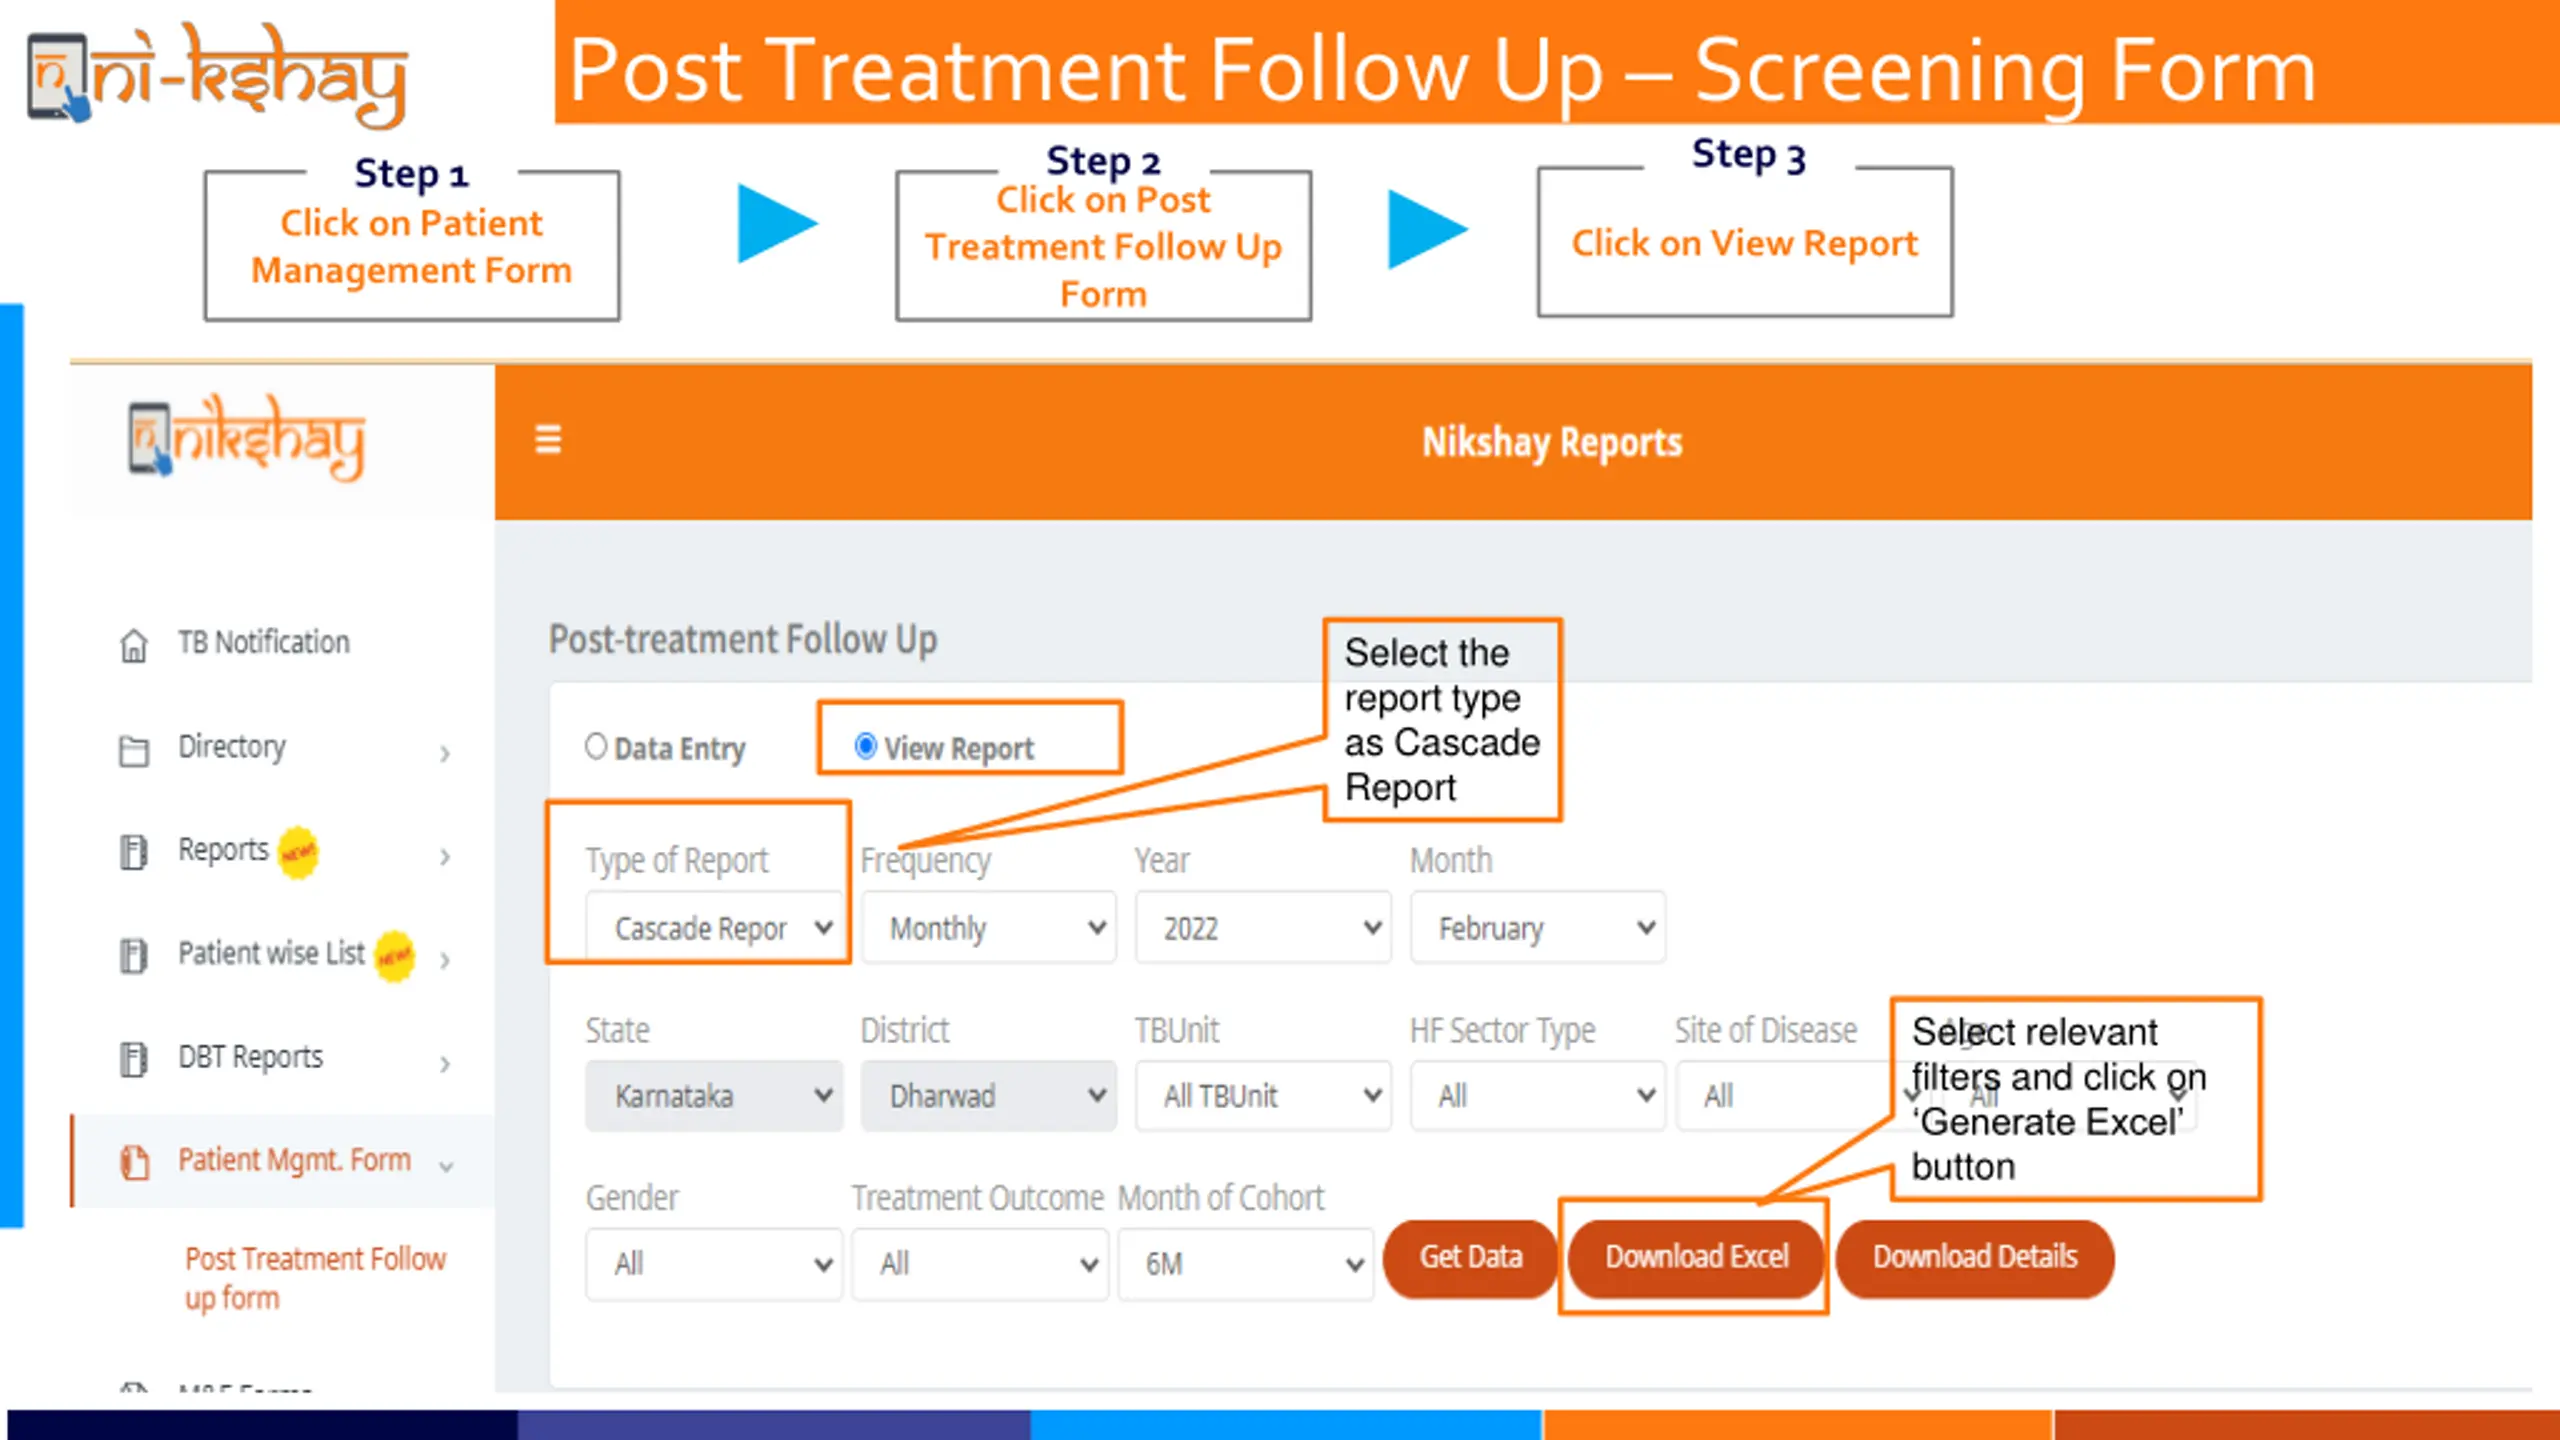The height and width of the screenshot is (1440, 2560).
Task: Expand the DBT Reports chevron
Action: coord(445,1063)
